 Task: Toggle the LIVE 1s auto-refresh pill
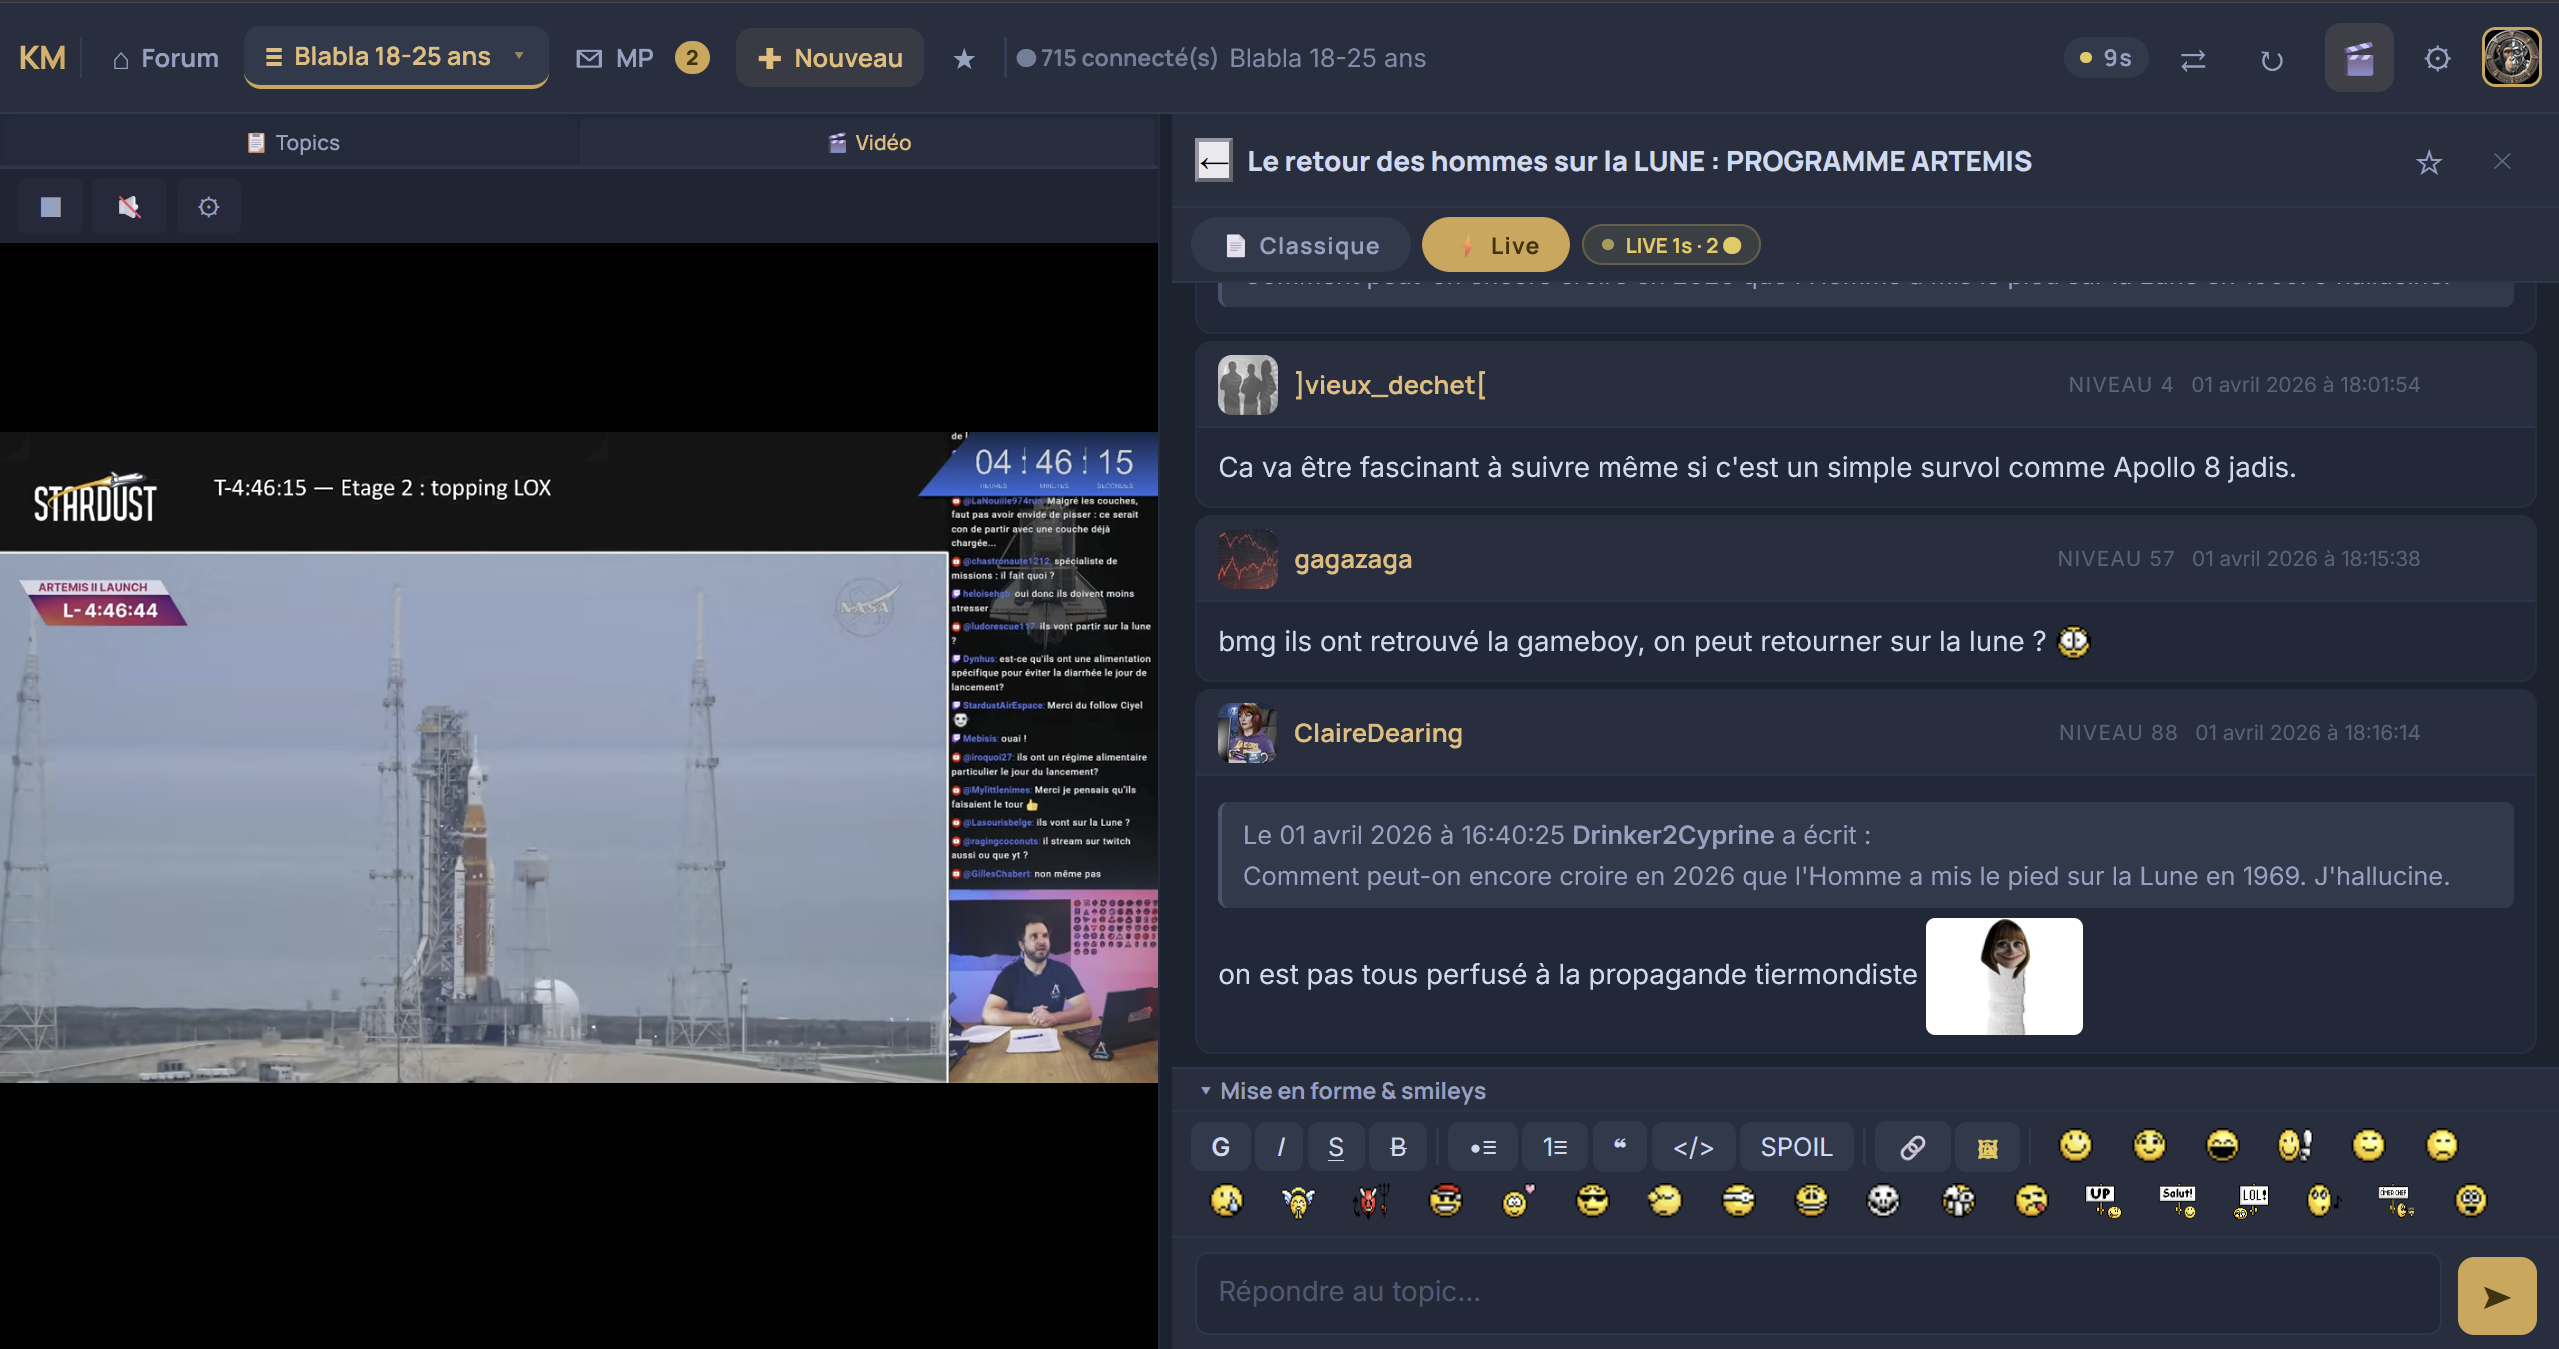tap(1670, 245)
